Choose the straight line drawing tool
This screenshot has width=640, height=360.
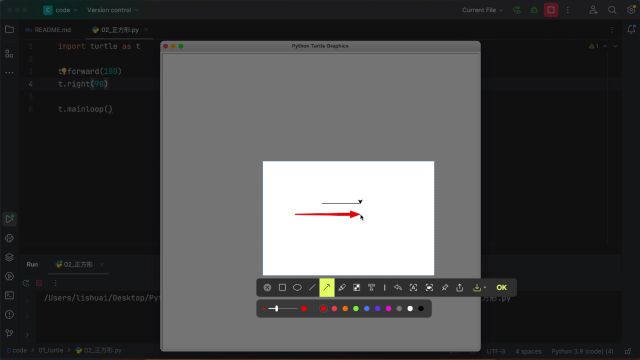312,288
